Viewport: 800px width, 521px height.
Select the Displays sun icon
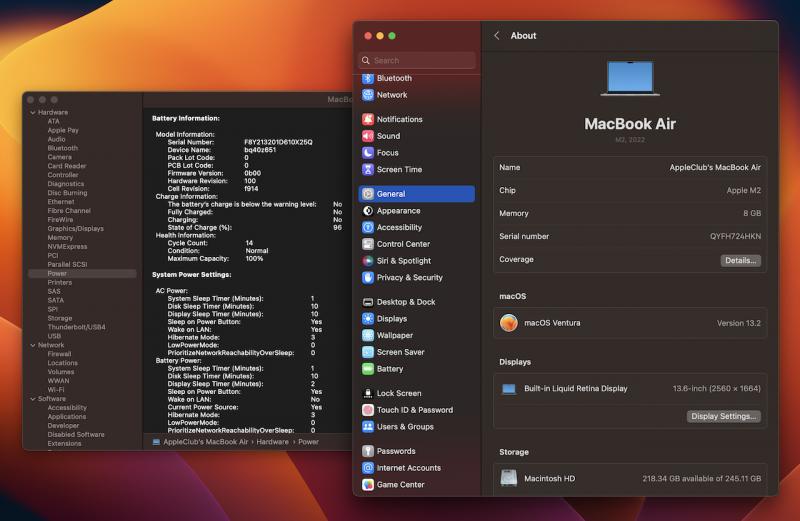368,319
